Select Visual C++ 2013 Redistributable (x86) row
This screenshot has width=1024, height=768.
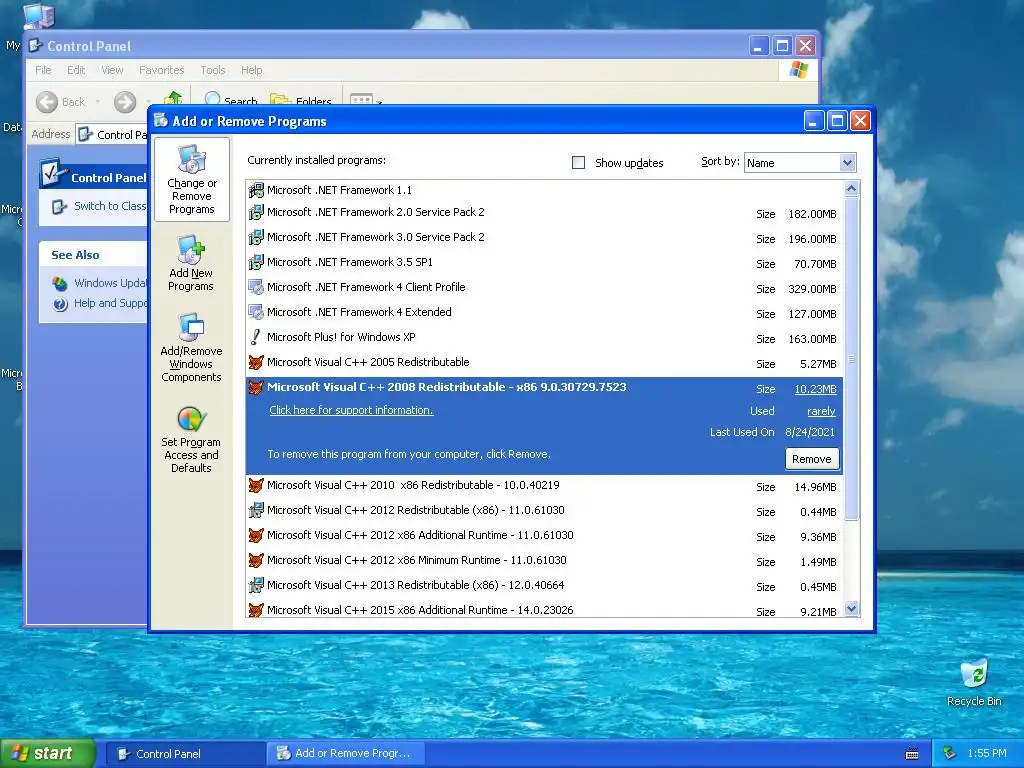coord(544,586)
